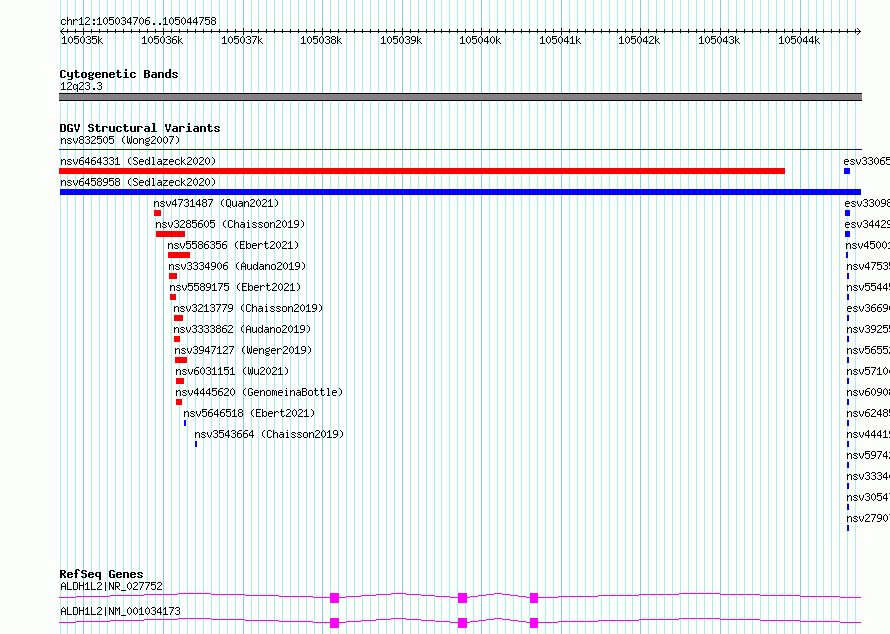Open variant nsv5586356 (Ebert2021) label
Viewport: 890px width, 634px height.
pos(233,245)
